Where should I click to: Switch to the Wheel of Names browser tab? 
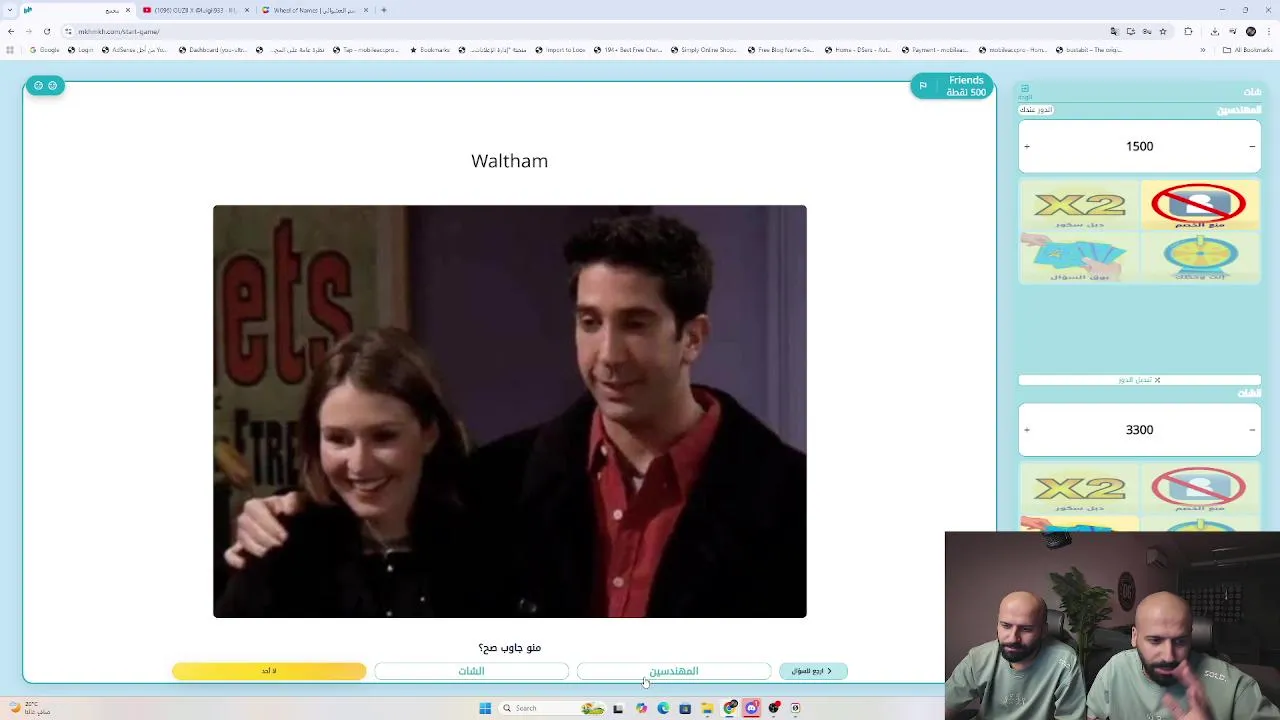[315, 10]
